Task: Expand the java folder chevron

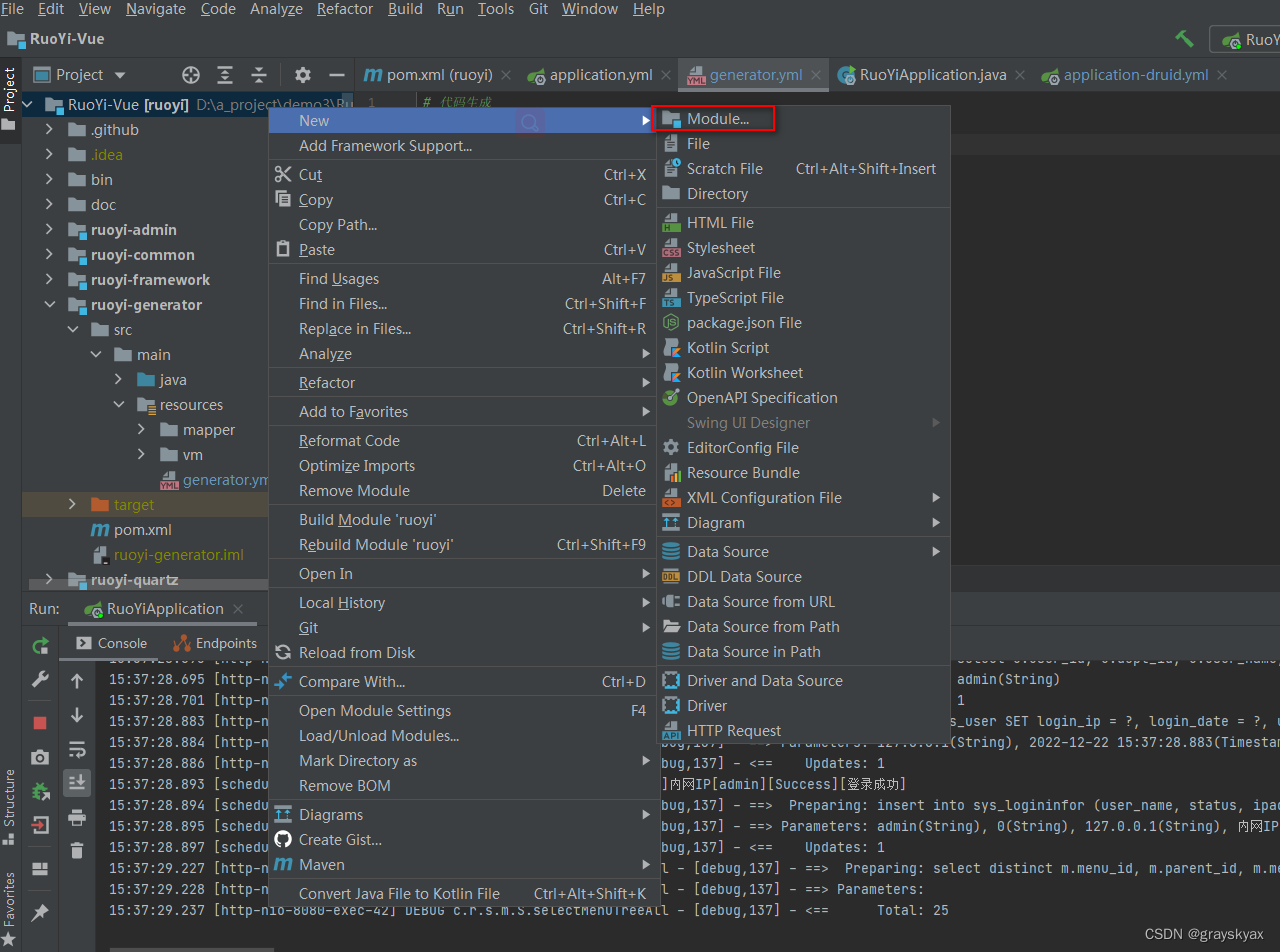Action: click(x=119, y=380)
